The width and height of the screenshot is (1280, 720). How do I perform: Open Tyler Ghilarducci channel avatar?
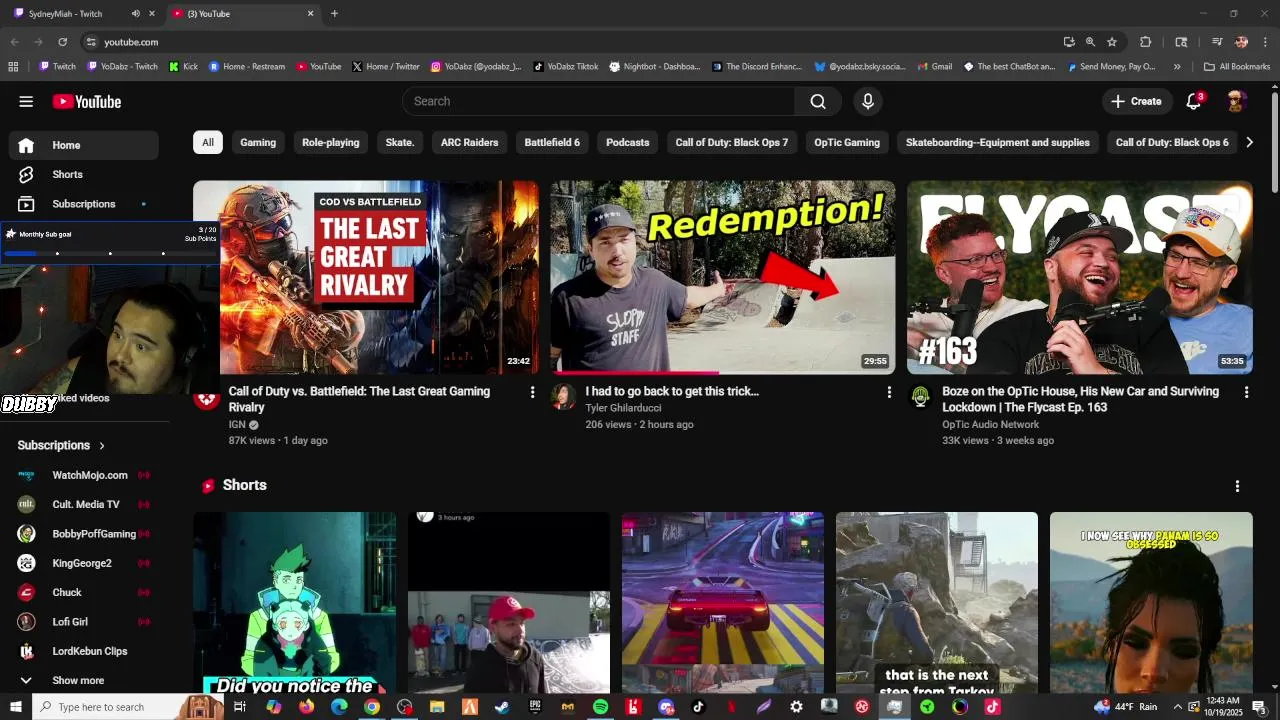click(x=563, y=397)
